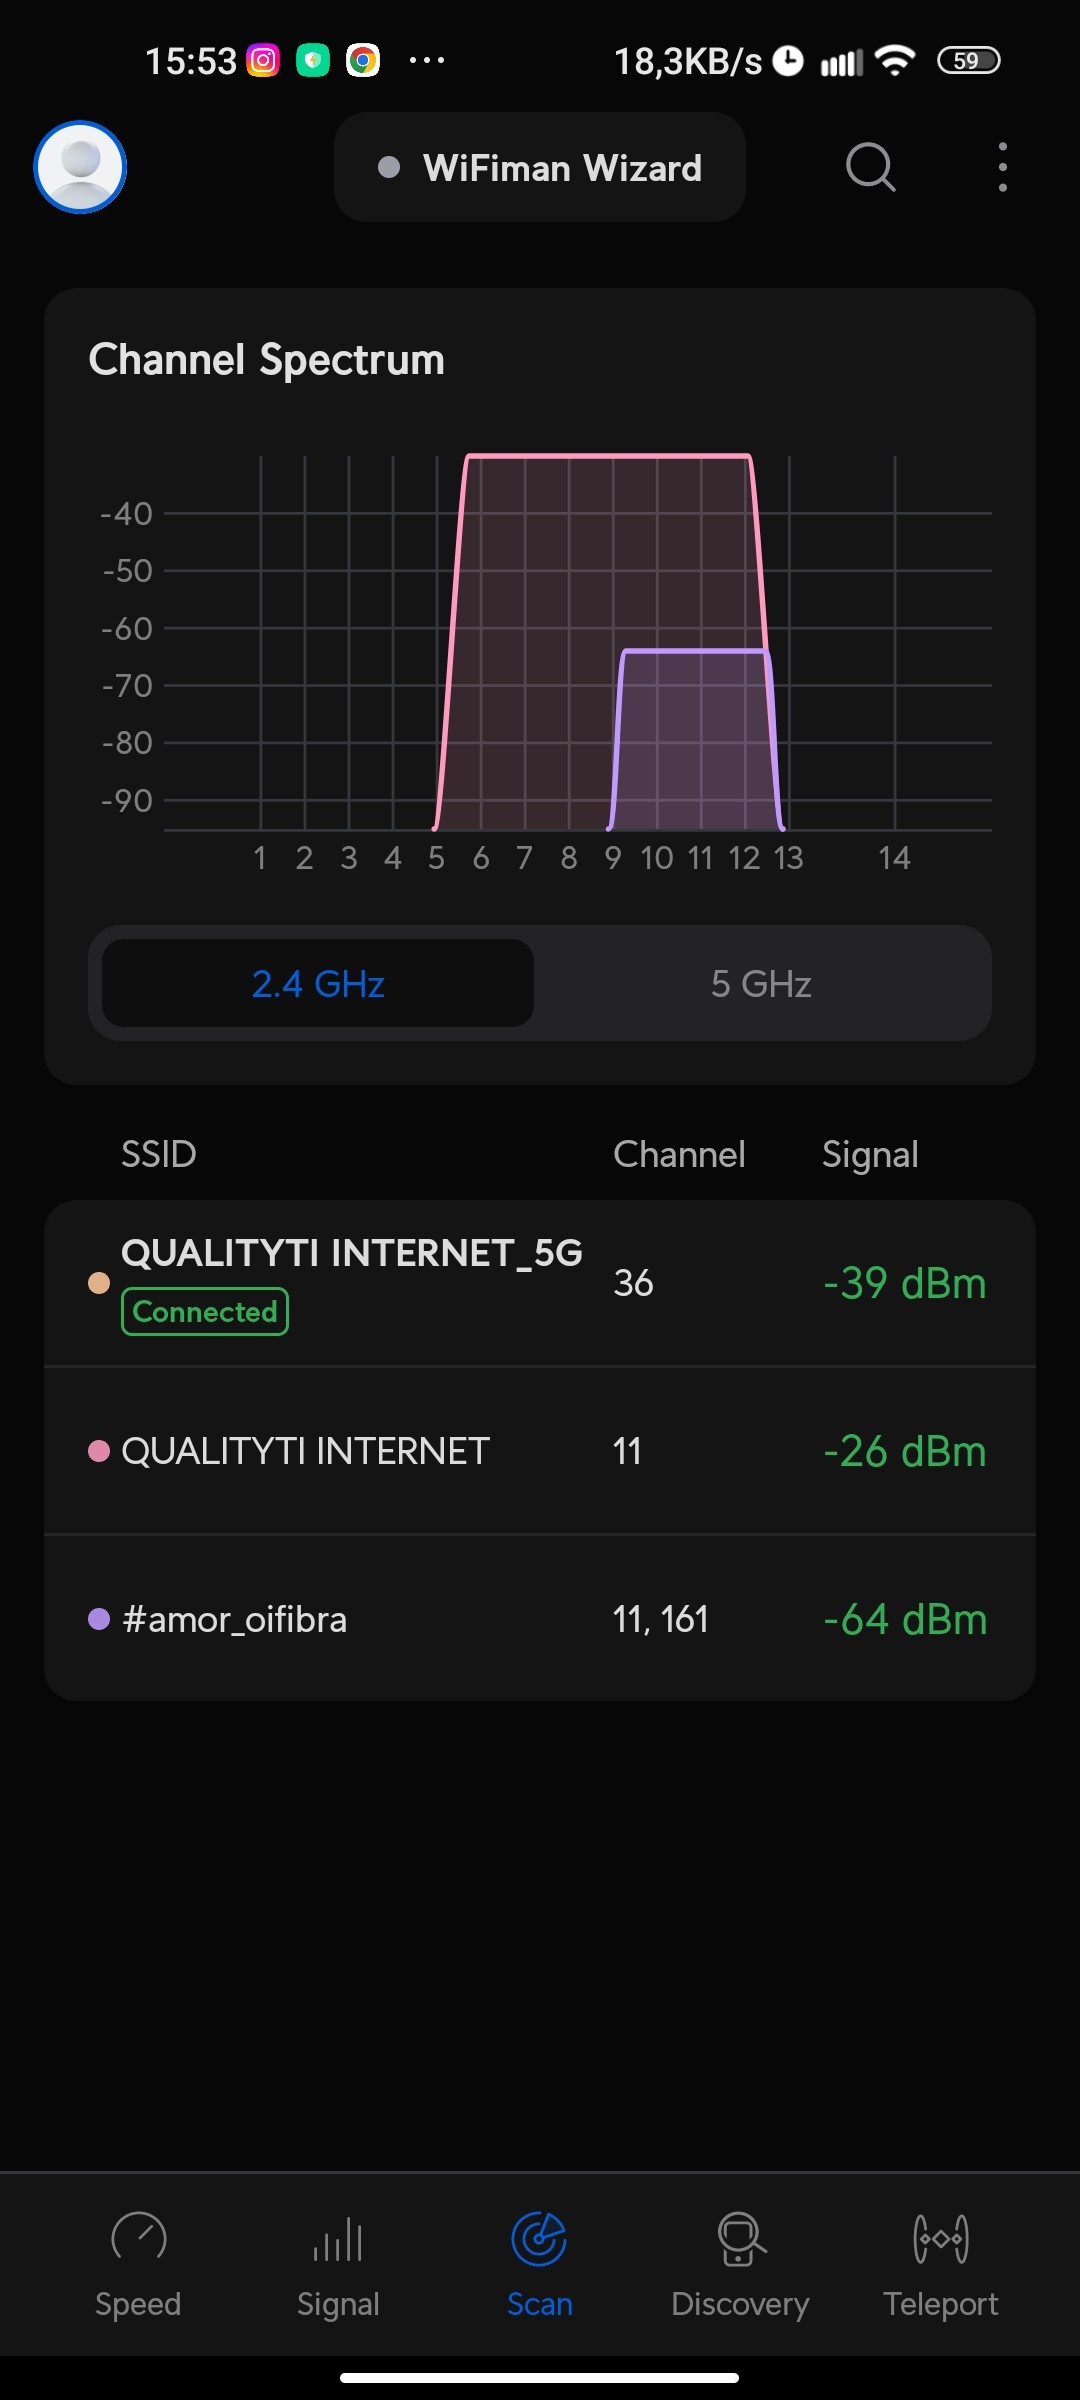Click the purple #amor_oifibra color dot
This screenshot has width=1080, height=2400.
click(x=99, y=1619)
